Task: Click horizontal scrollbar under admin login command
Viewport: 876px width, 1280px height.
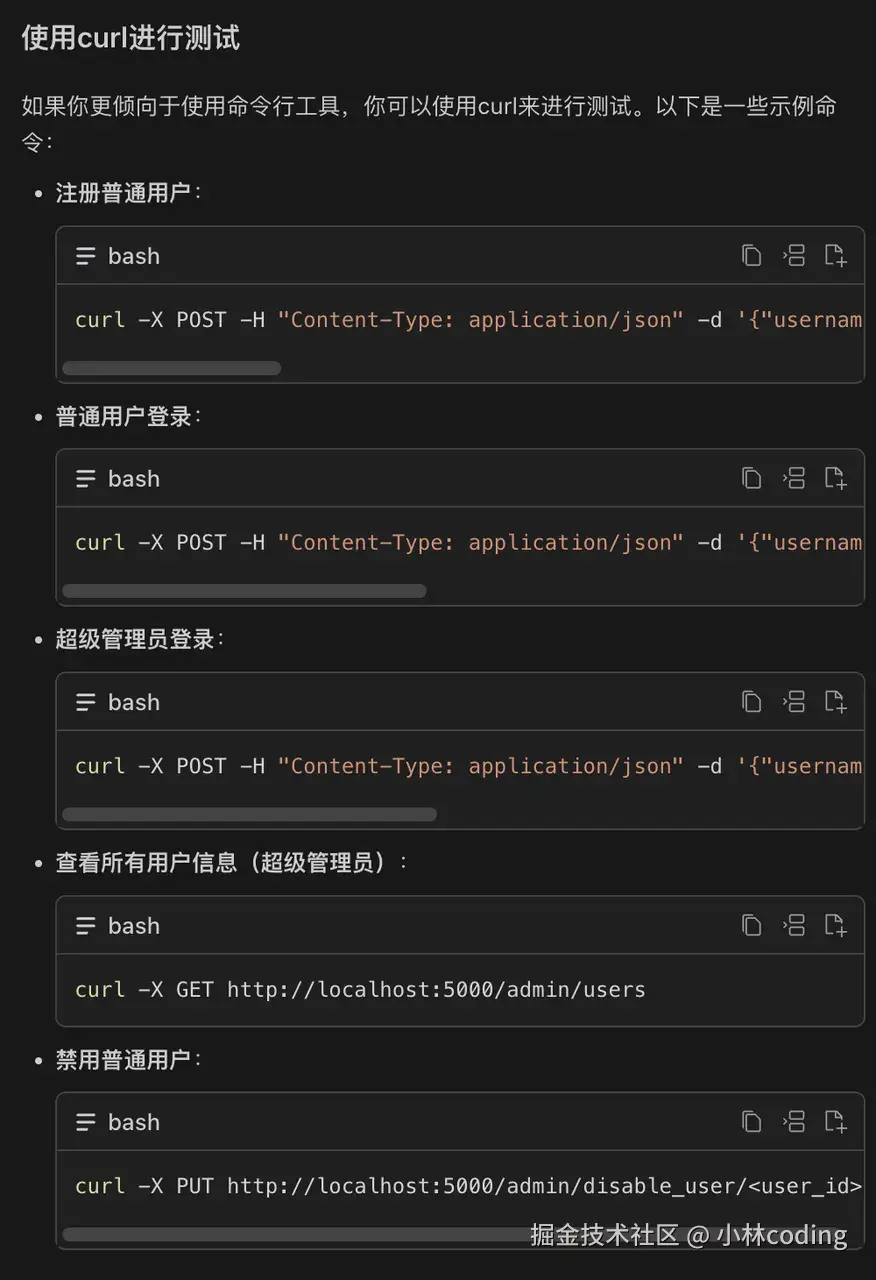Action: pyautogui.click(x=248, y=814)
